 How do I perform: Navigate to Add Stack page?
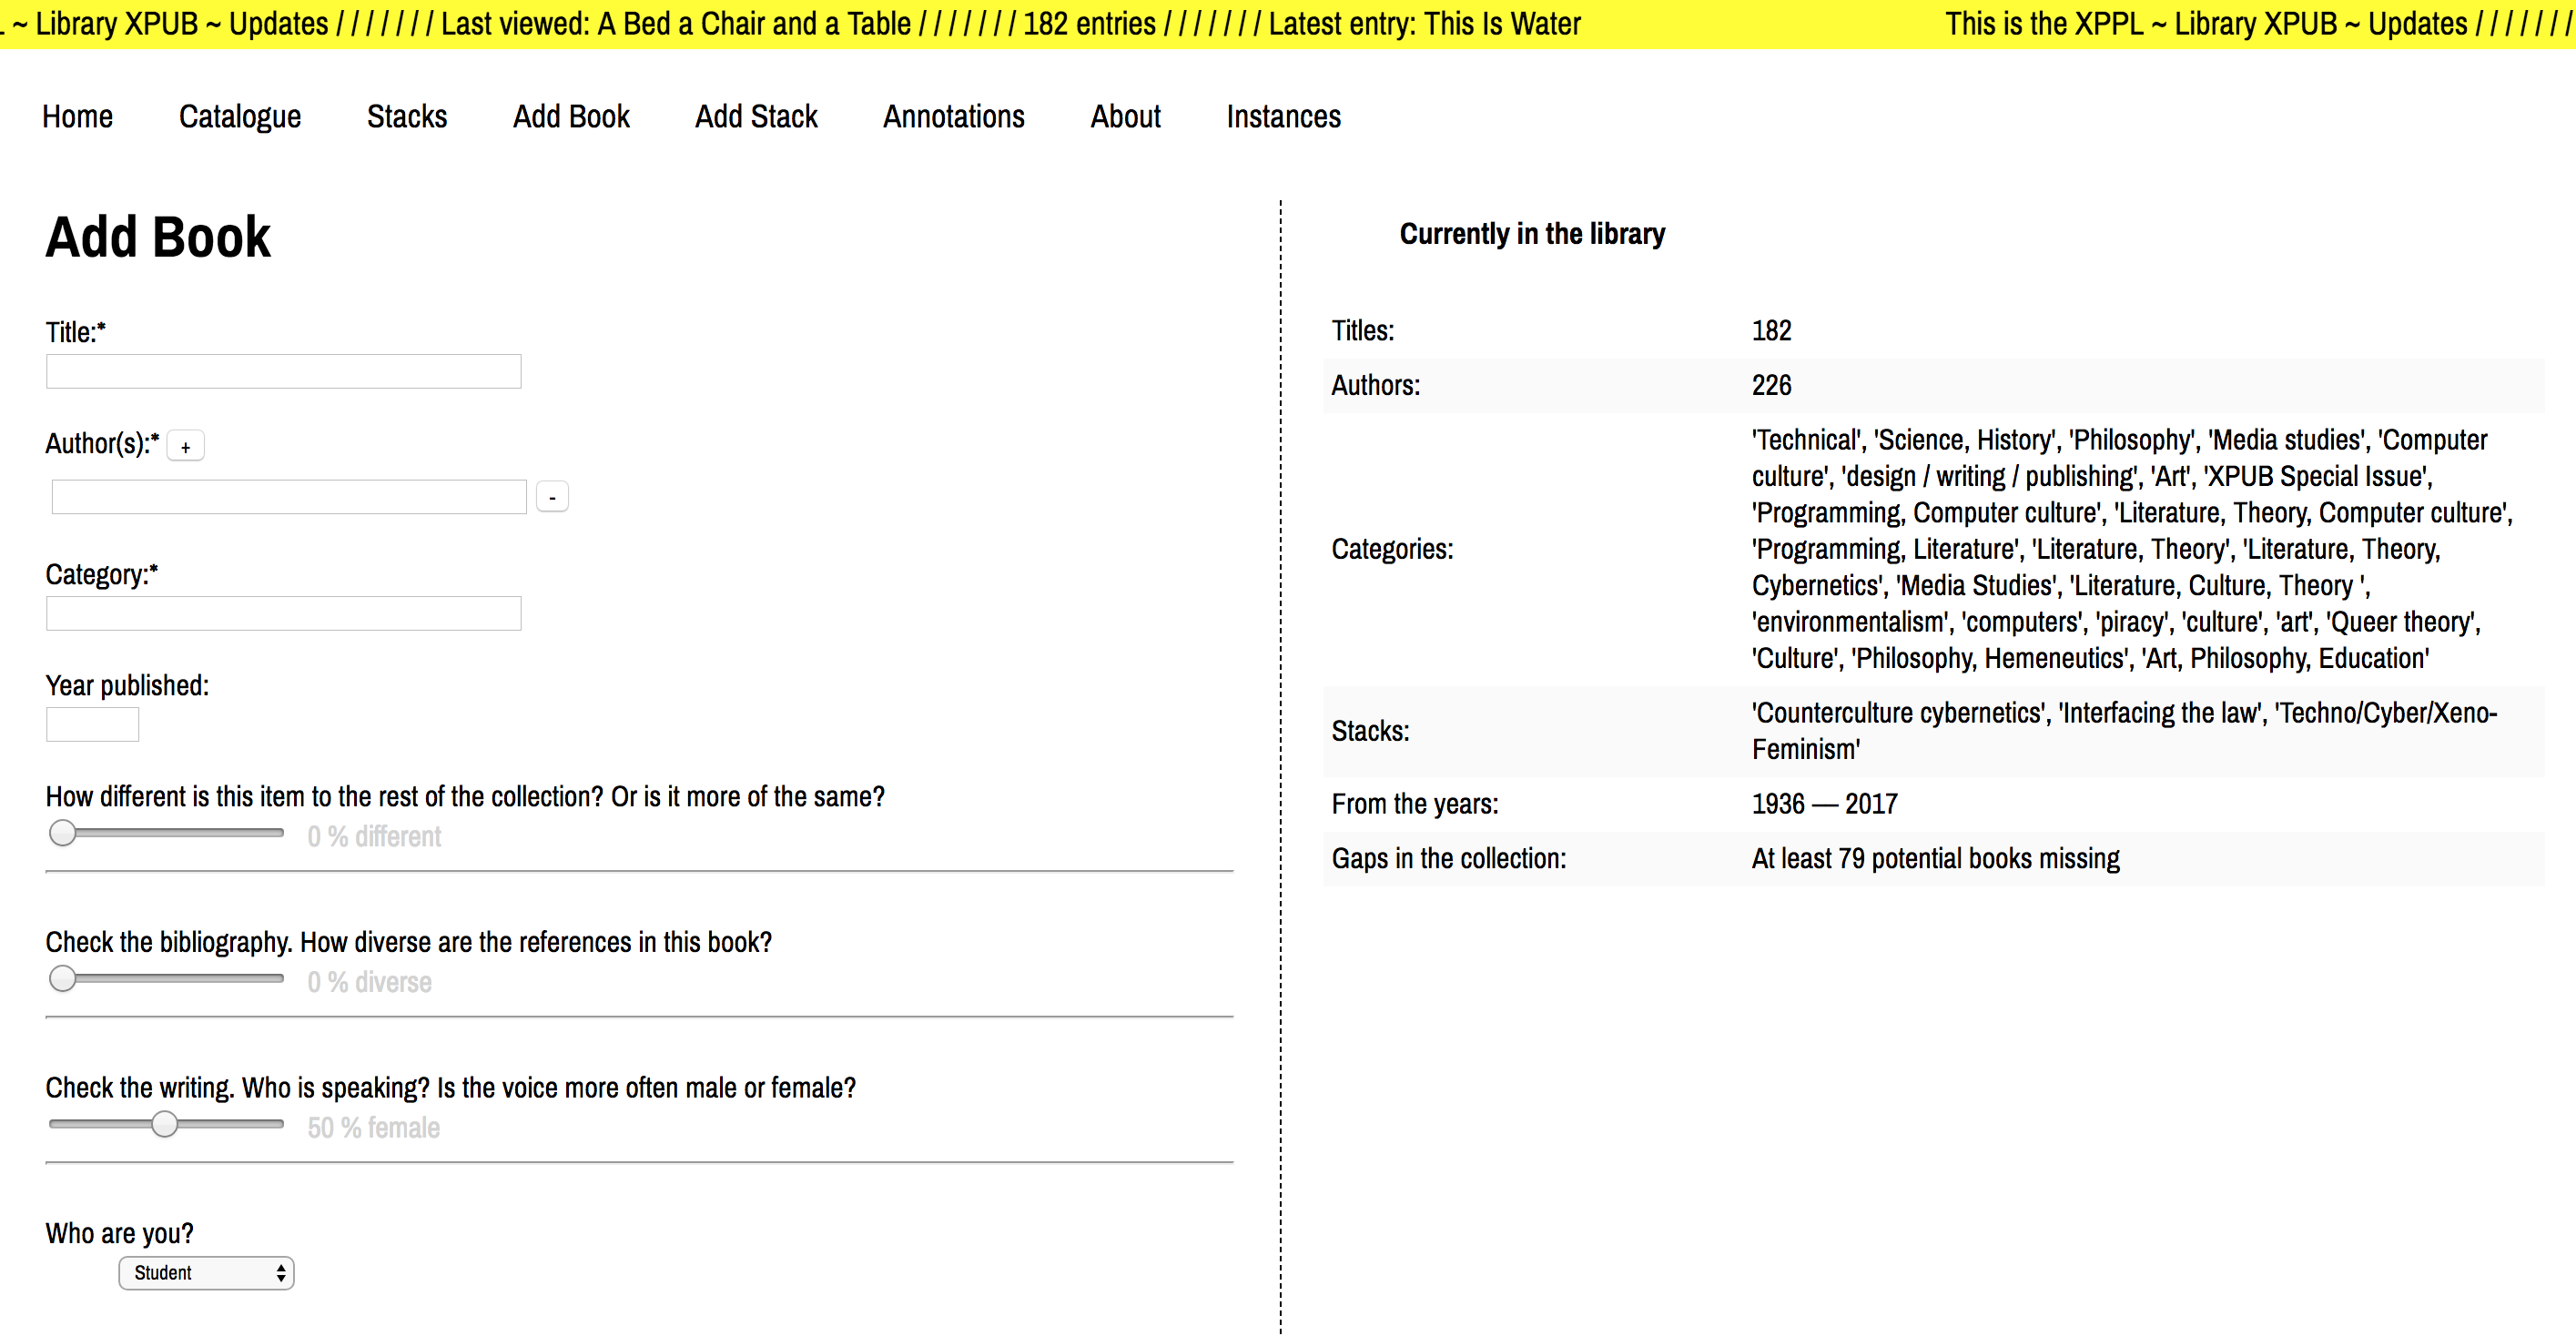pos(756,117)
